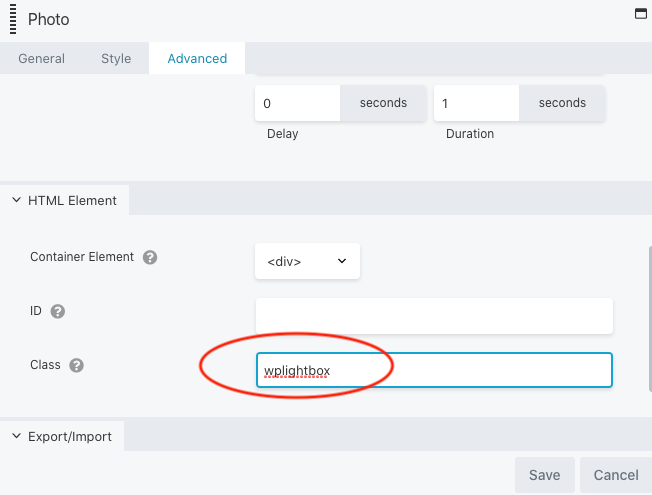This screenshot has width=652, height=495.
Task: Select the Advanced tab
Action: tap(197, 58)
